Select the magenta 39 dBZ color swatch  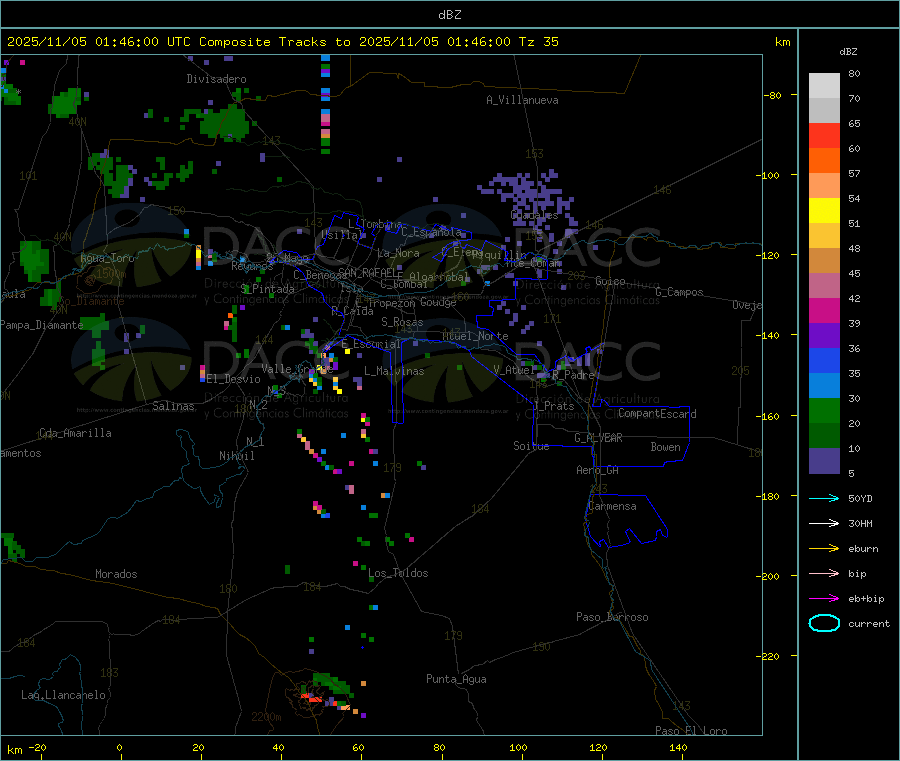point(824,310)
